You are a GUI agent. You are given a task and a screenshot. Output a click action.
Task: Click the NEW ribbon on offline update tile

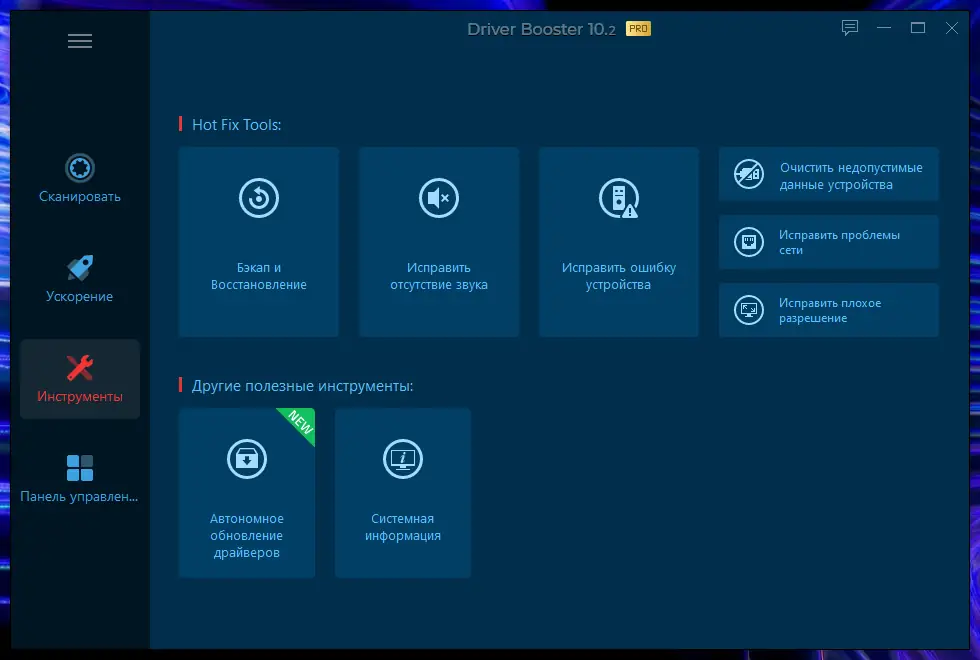[301, 423]
